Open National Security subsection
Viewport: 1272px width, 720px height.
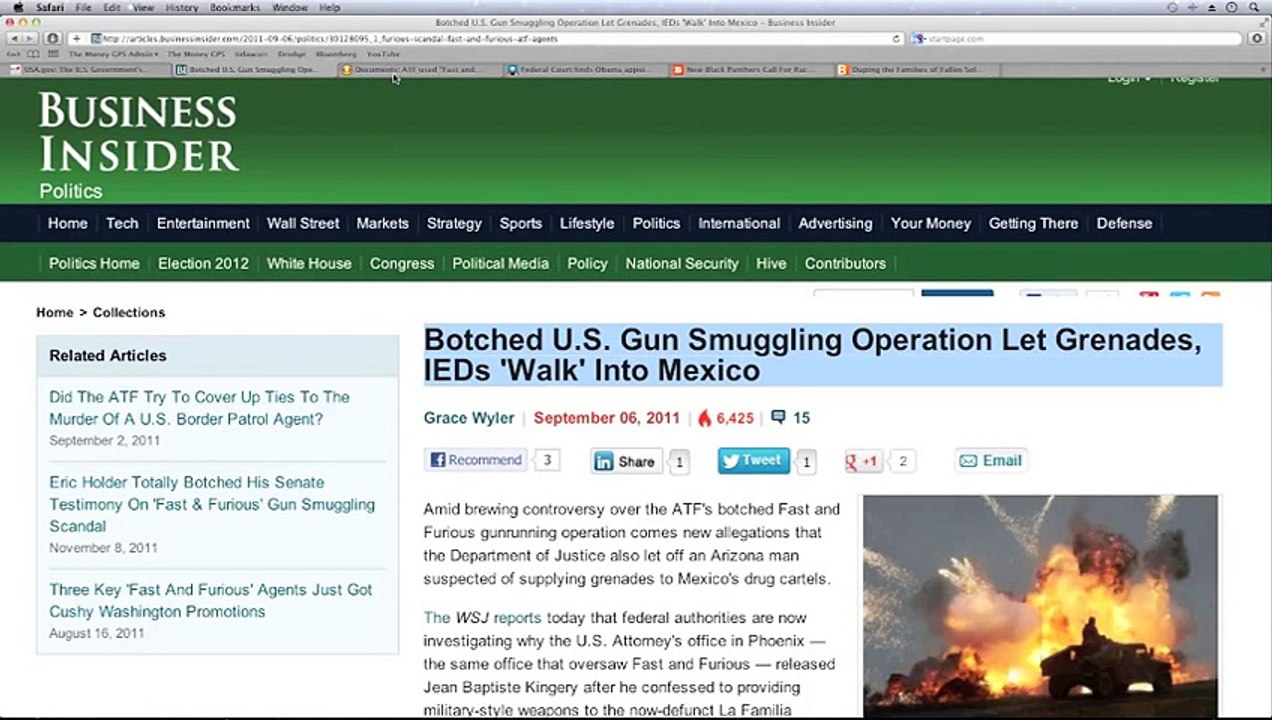click(682, 263)
